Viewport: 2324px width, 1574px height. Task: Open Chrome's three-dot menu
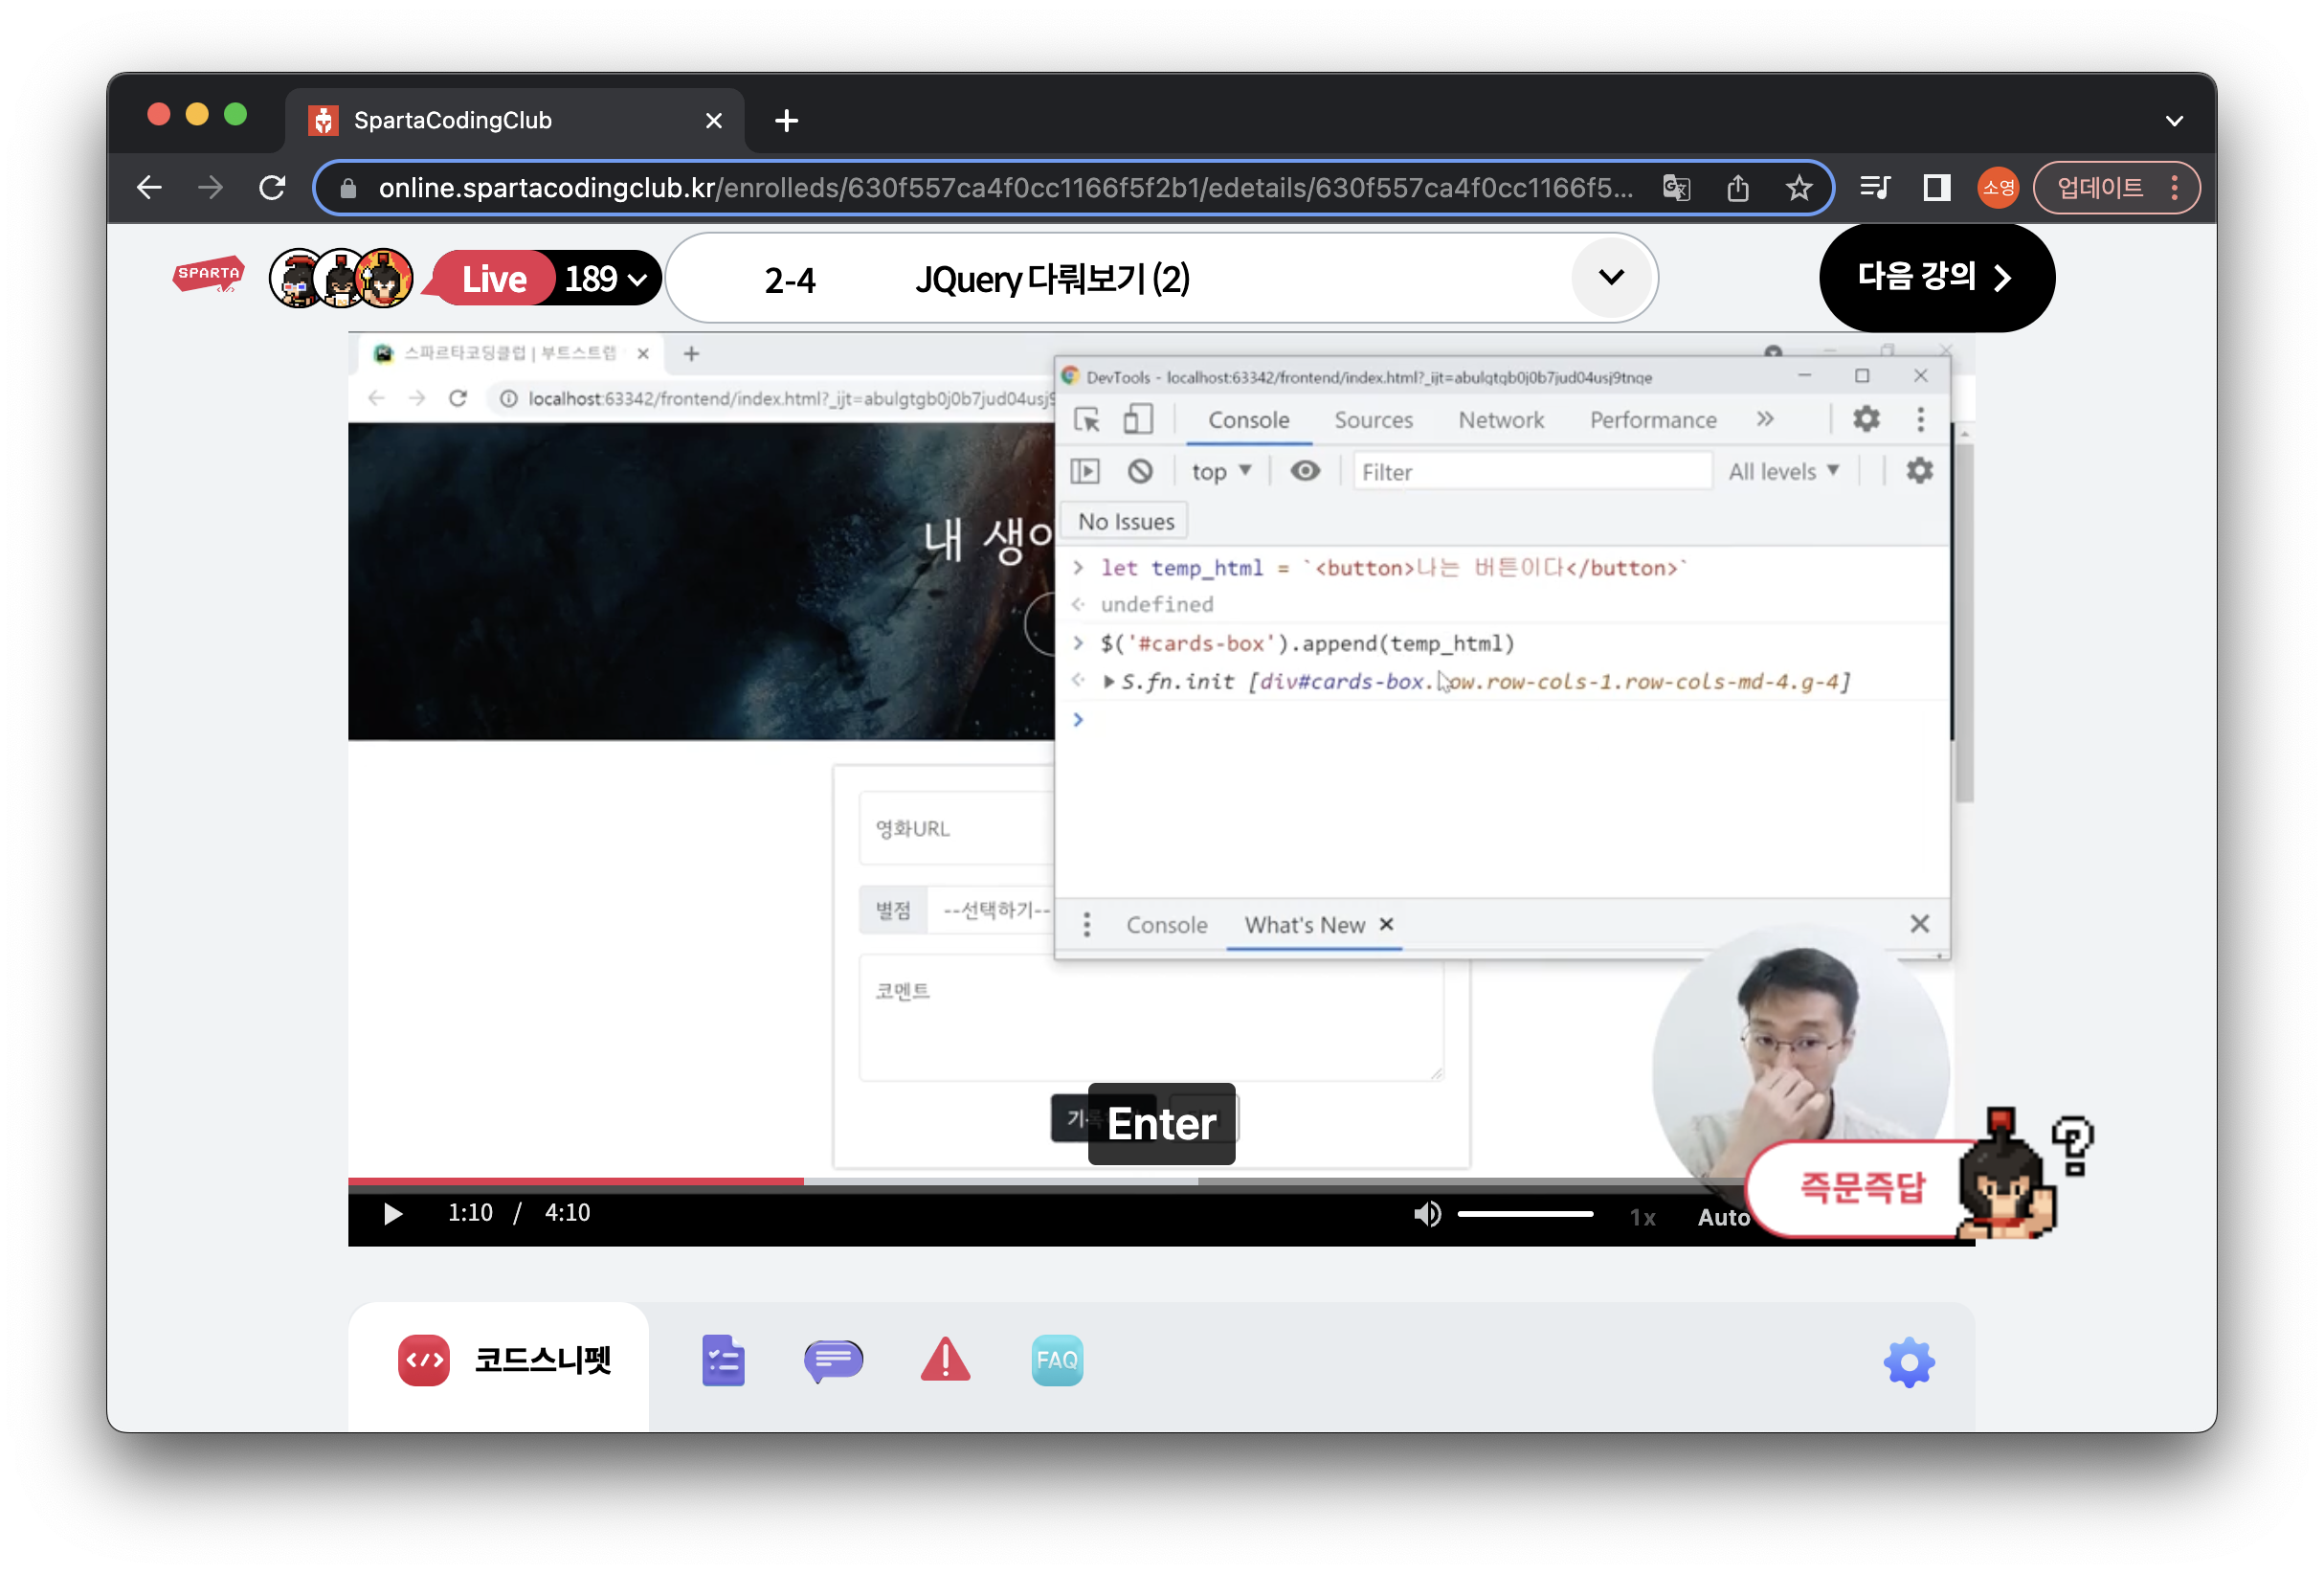(x=2174, y=187)
